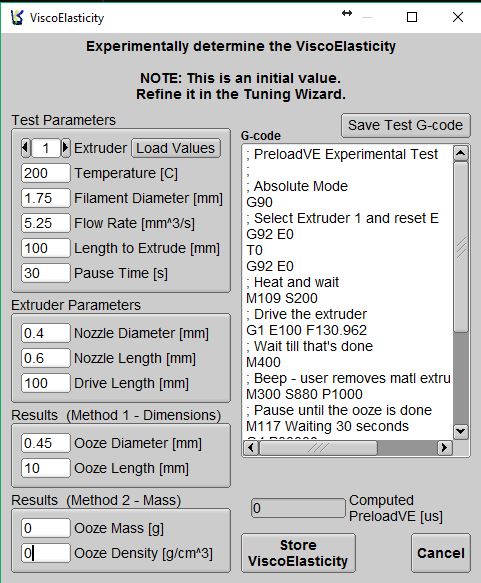Click the ViscoElasticity app icon in title bar
The image size is (481, 583).
[x=17, y=17]
